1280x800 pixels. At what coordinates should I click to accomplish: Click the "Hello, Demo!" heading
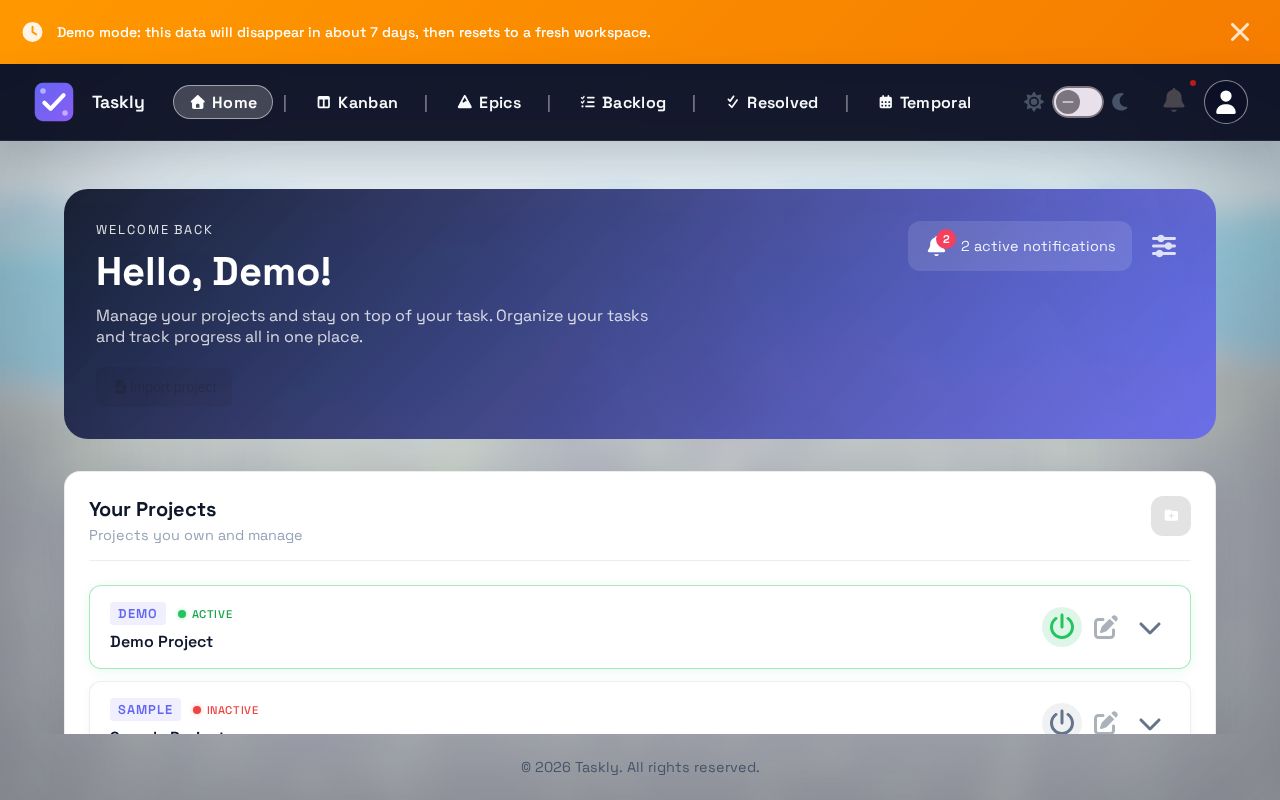214,272
